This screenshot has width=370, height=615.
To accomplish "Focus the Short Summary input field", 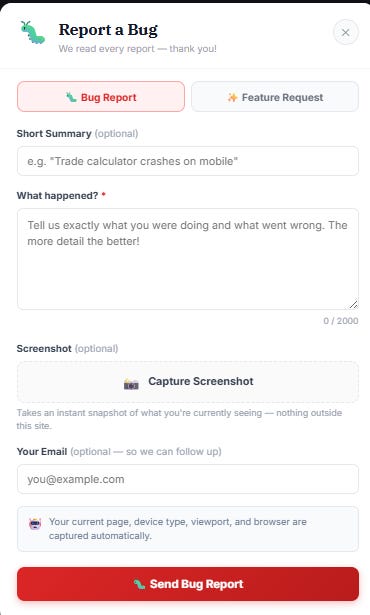I will click(188, 161).
